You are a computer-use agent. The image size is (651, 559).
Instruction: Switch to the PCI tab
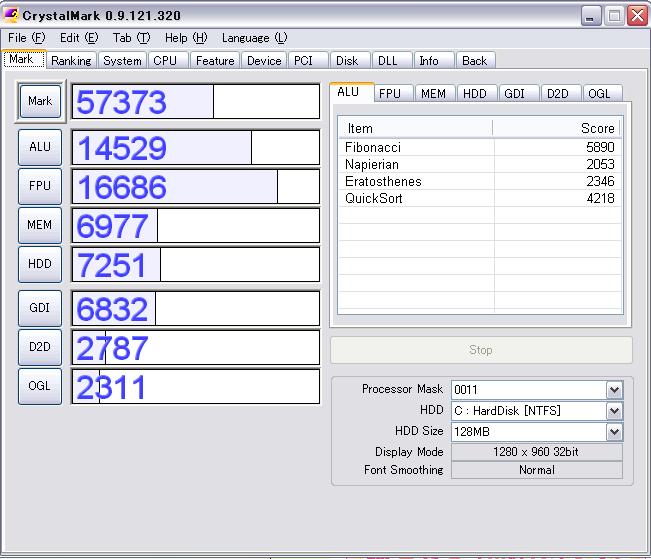pyautogui.click(x=308, y=61)
